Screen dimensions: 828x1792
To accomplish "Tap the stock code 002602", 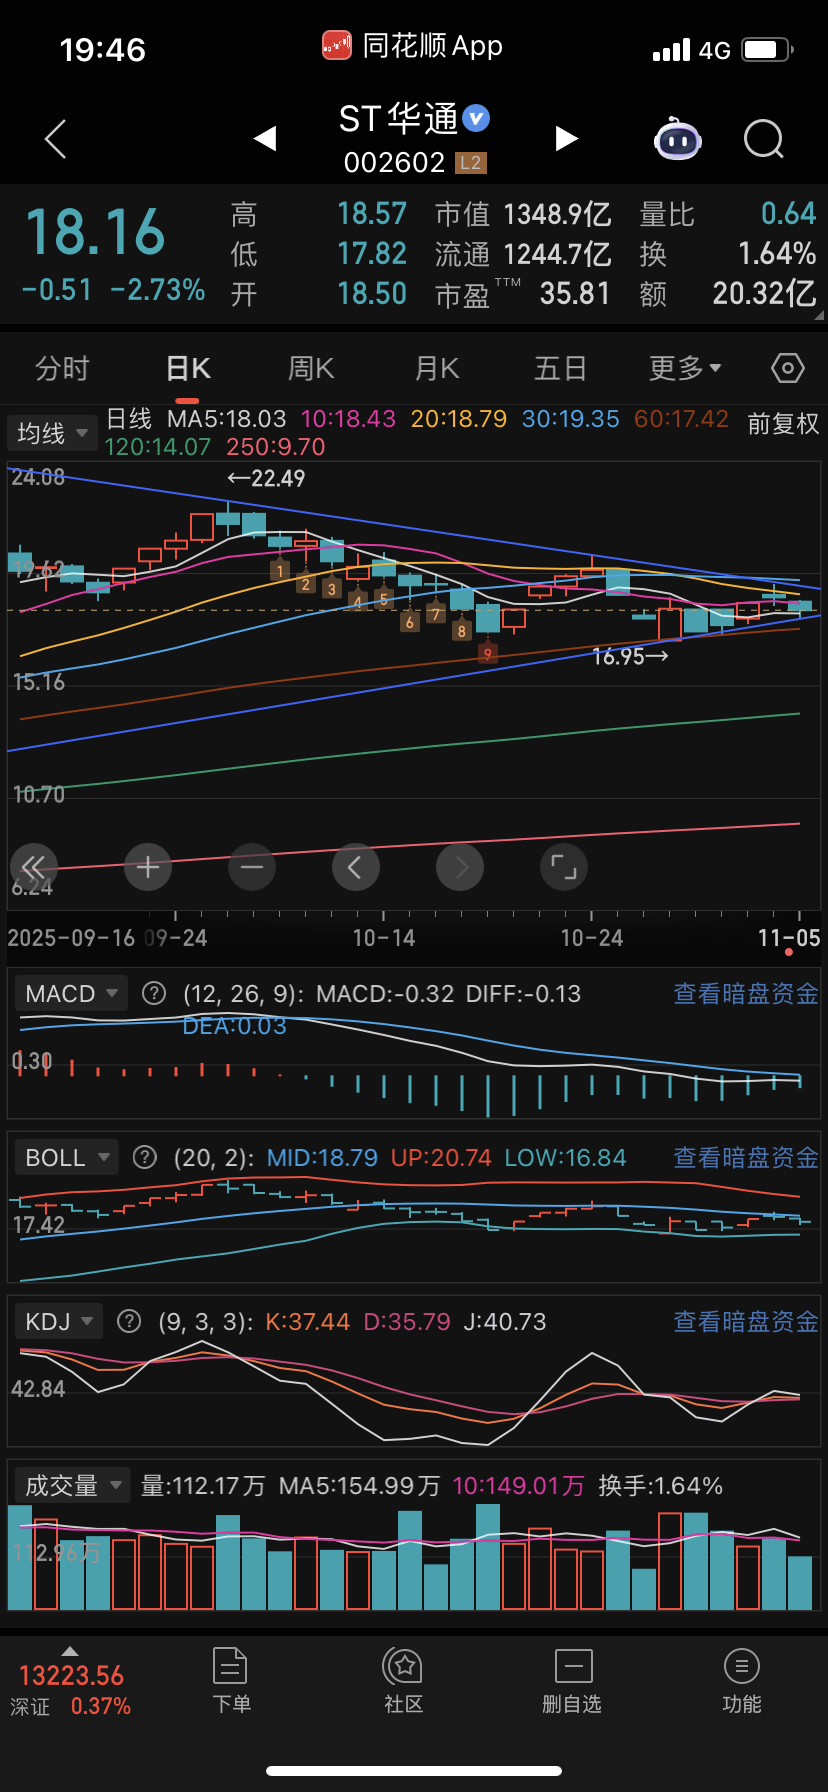I will tap(394, 162).
